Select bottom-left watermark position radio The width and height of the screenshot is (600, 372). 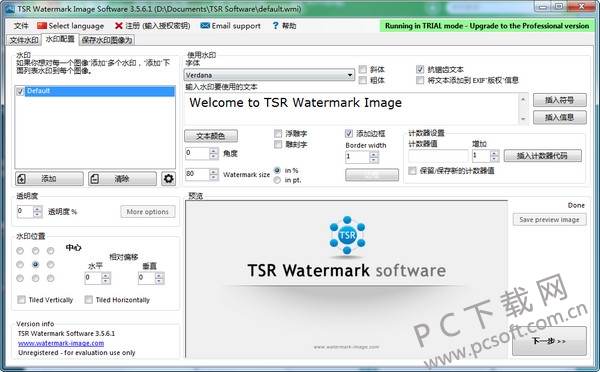coord(20,278)
